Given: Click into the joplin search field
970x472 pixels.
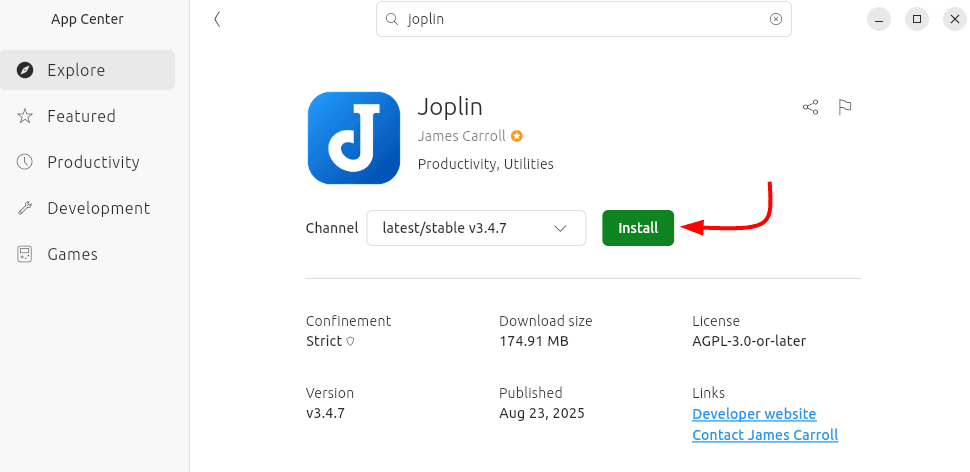Looking at the screenshot, I should pyautogui.click(x=580, y=19).
